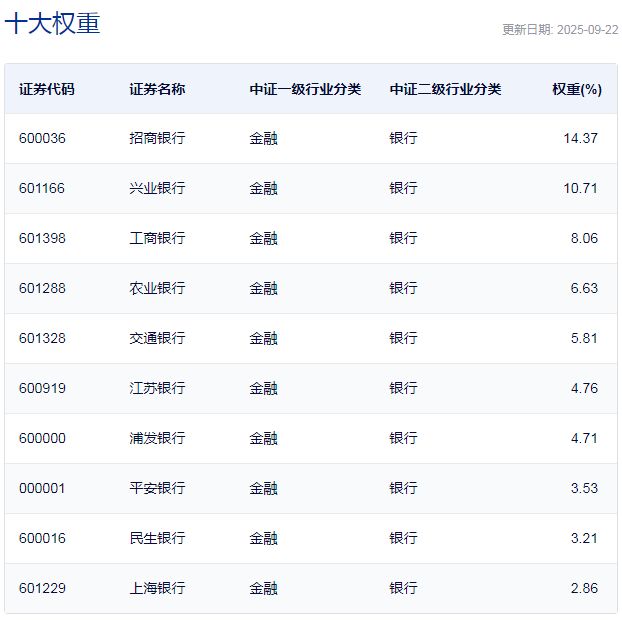This screenshot has width=622, height=620.
Task: Click the 中证二级行业分类 column header
Action: tap(445, 89)
